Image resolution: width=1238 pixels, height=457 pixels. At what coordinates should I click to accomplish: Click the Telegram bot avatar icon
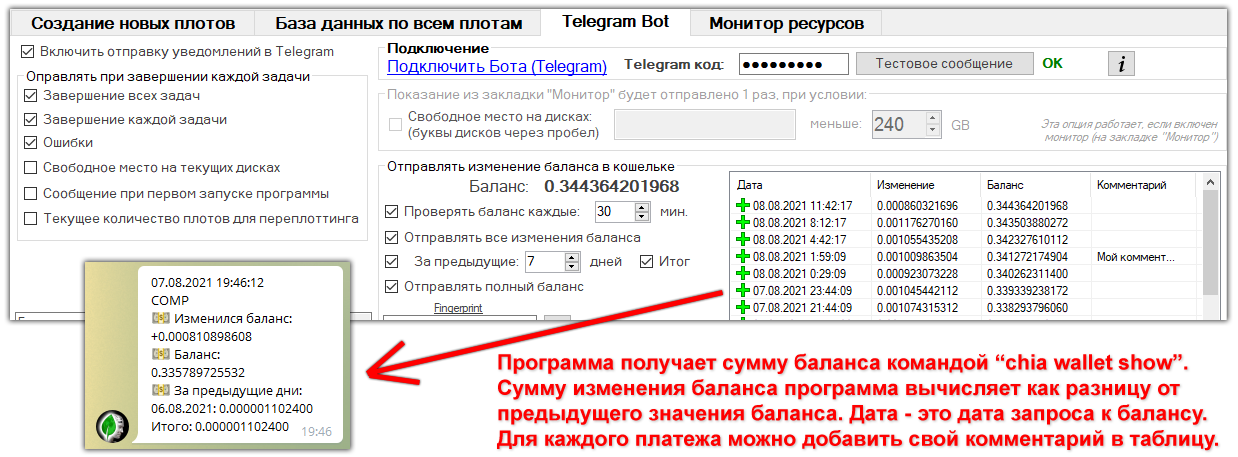coord(111,426)
